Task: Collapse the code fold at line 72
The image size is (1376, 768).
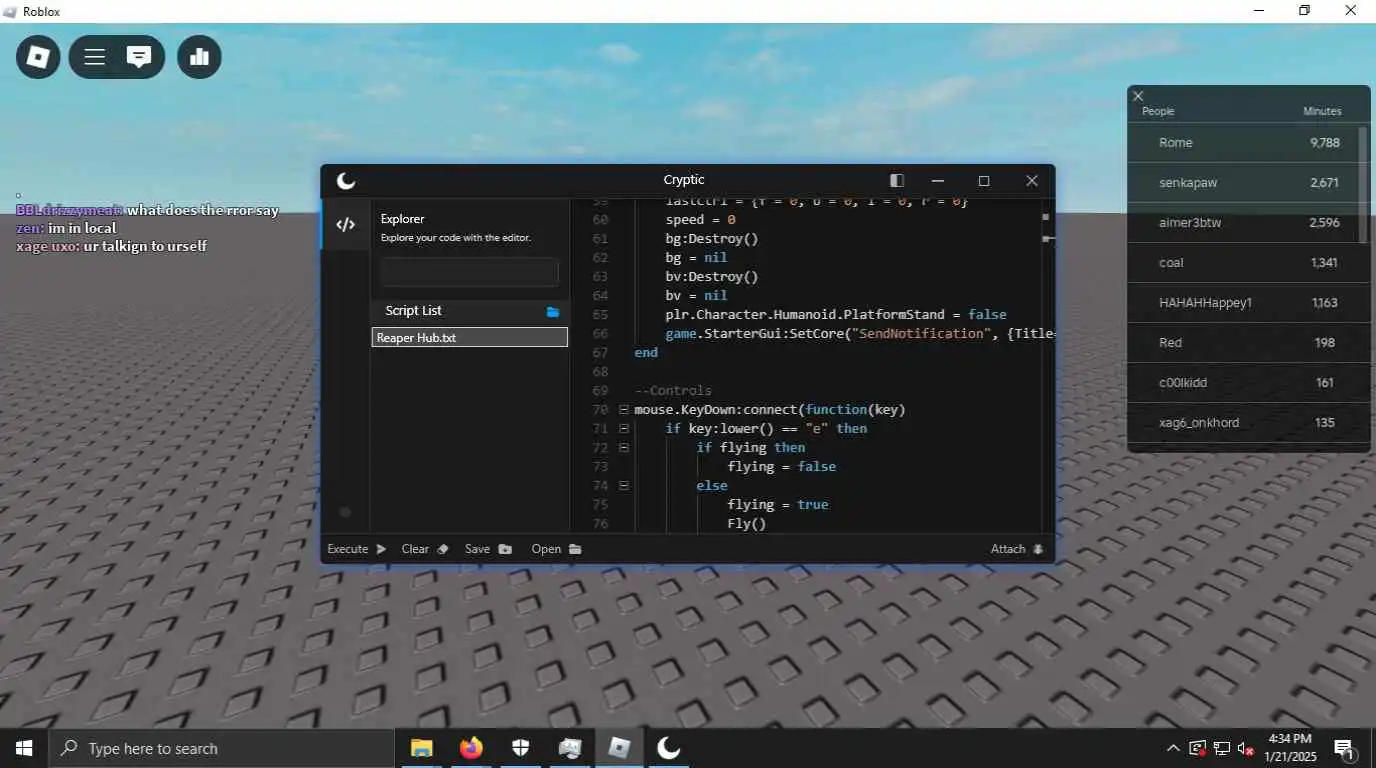Action: coord(623,448)
